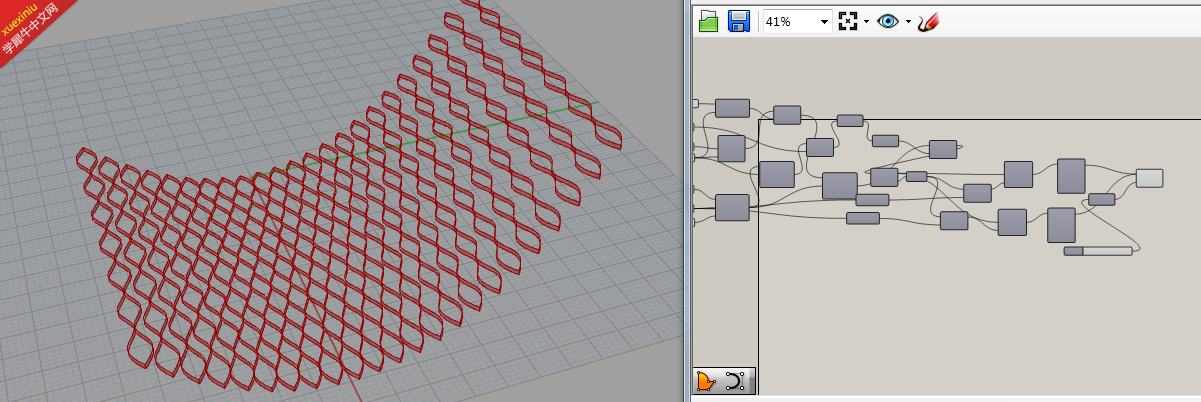
Task: Select the red pencil sketch tool
Action: point(929,21)
